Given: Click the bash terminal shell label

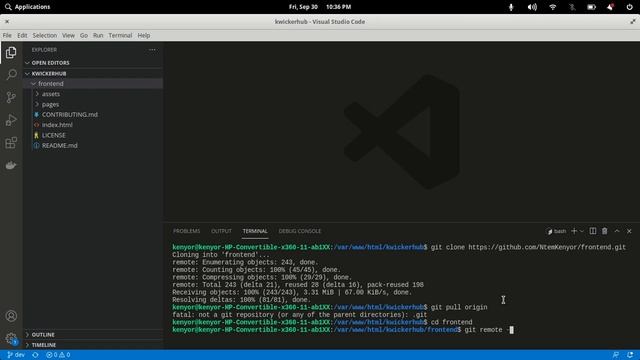Looking at the screenshot, I should point(556,231).
